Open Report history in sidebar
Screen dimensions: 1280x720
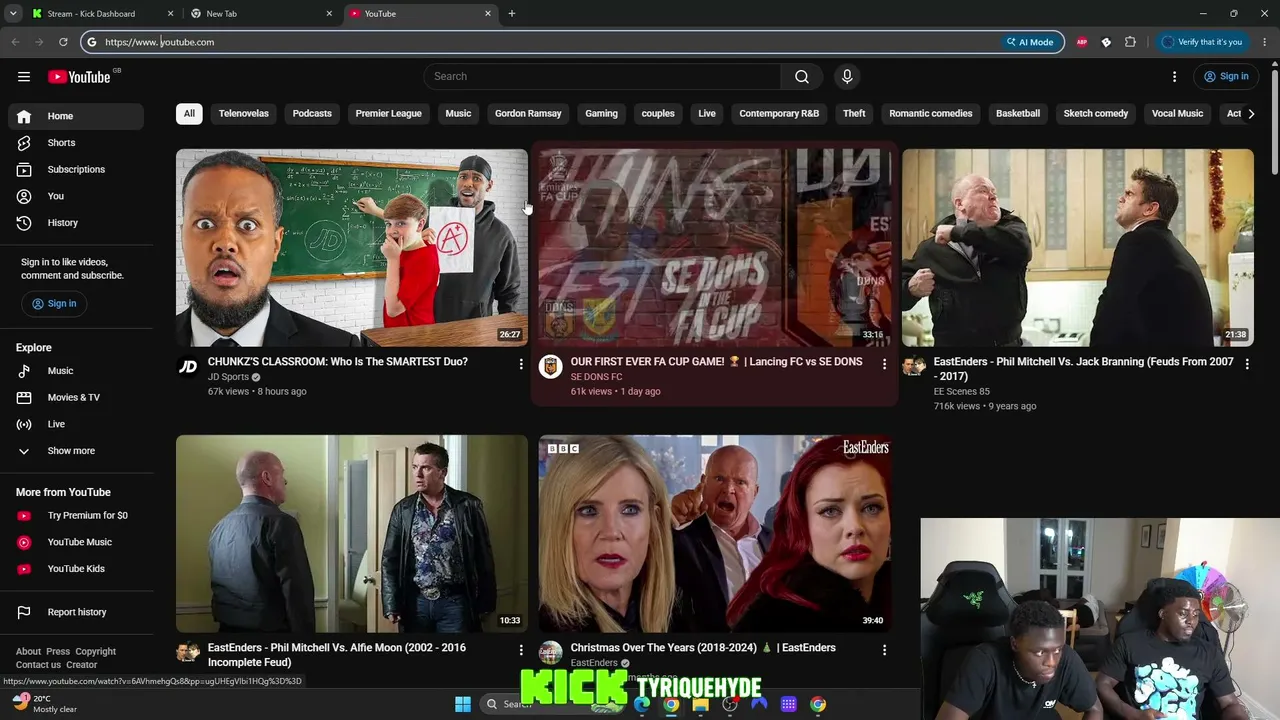(76, 612)
